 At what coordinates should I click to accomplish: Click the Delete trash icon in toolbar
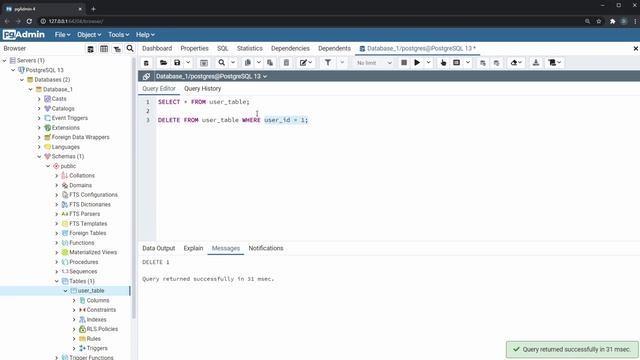point(287,63)
